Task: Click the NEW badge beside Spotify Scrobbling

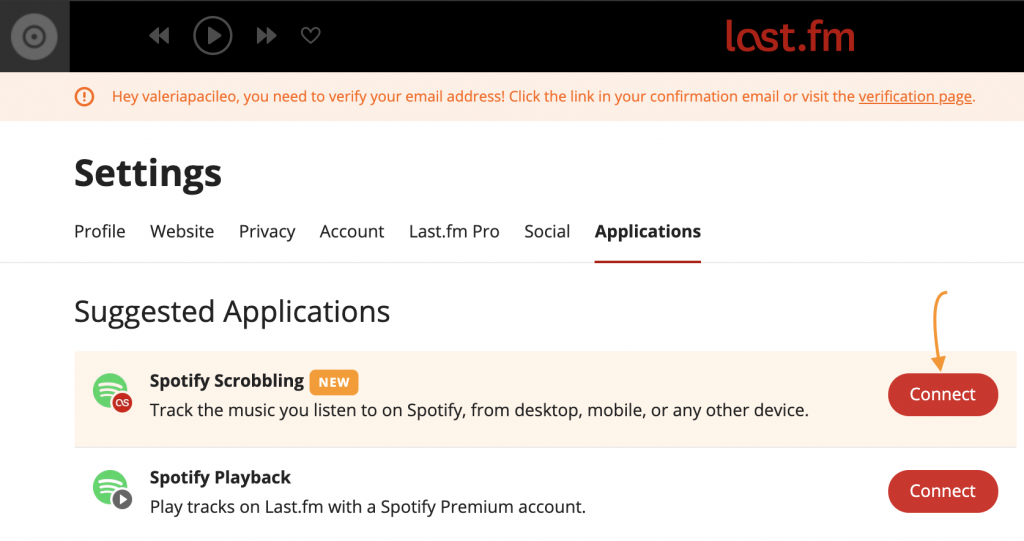Action: pos(334,382)
